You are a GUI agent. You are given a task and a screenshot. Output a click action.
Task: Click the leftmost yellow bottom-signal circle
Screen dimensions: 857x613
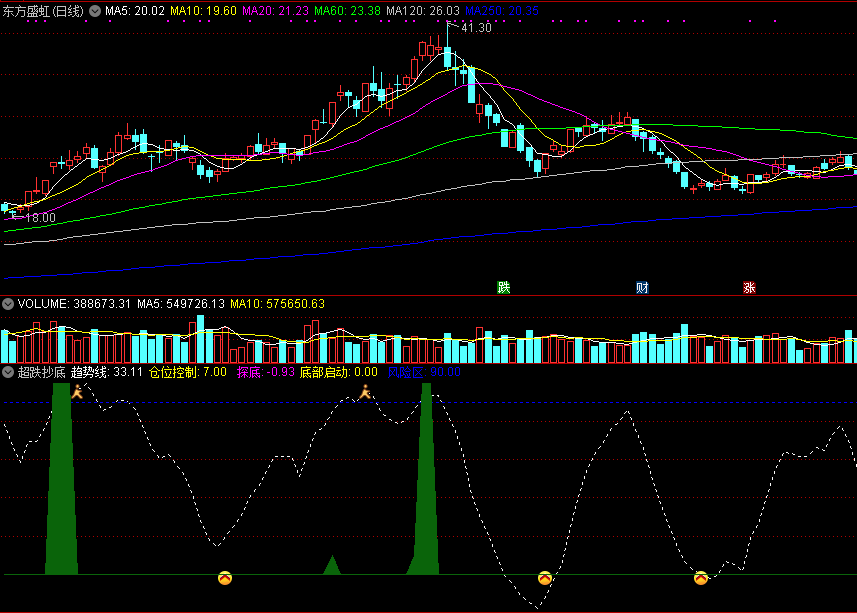pos(225,578)
